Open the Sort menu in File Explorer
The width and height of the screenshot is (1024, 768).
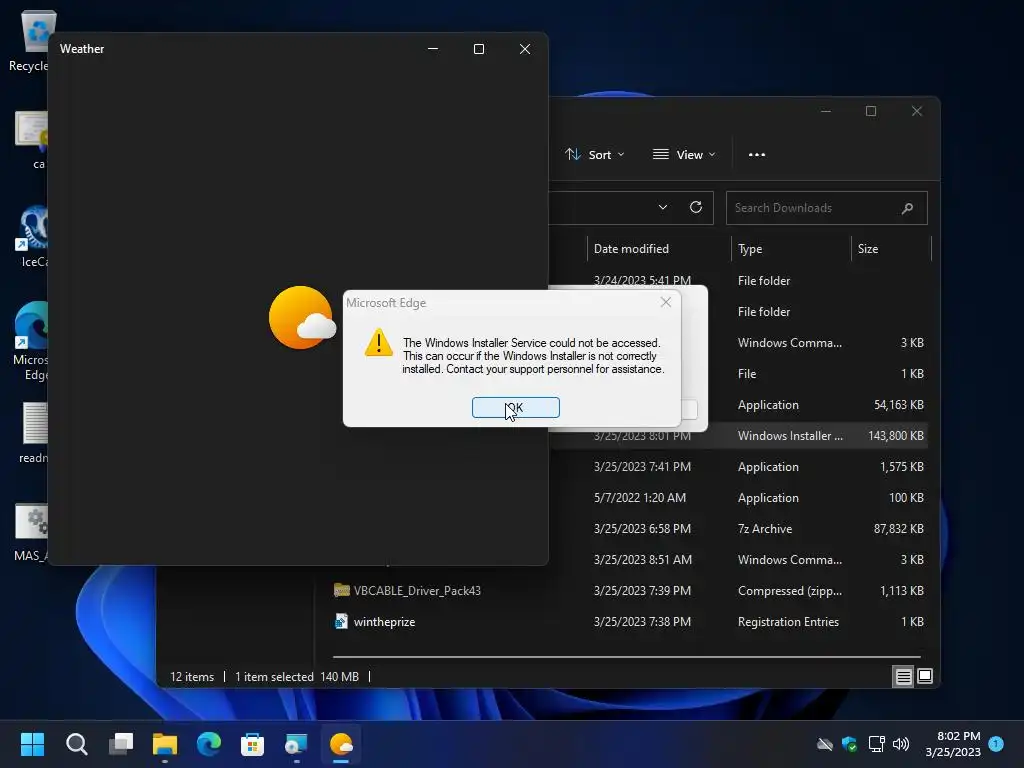coord(594,155)
